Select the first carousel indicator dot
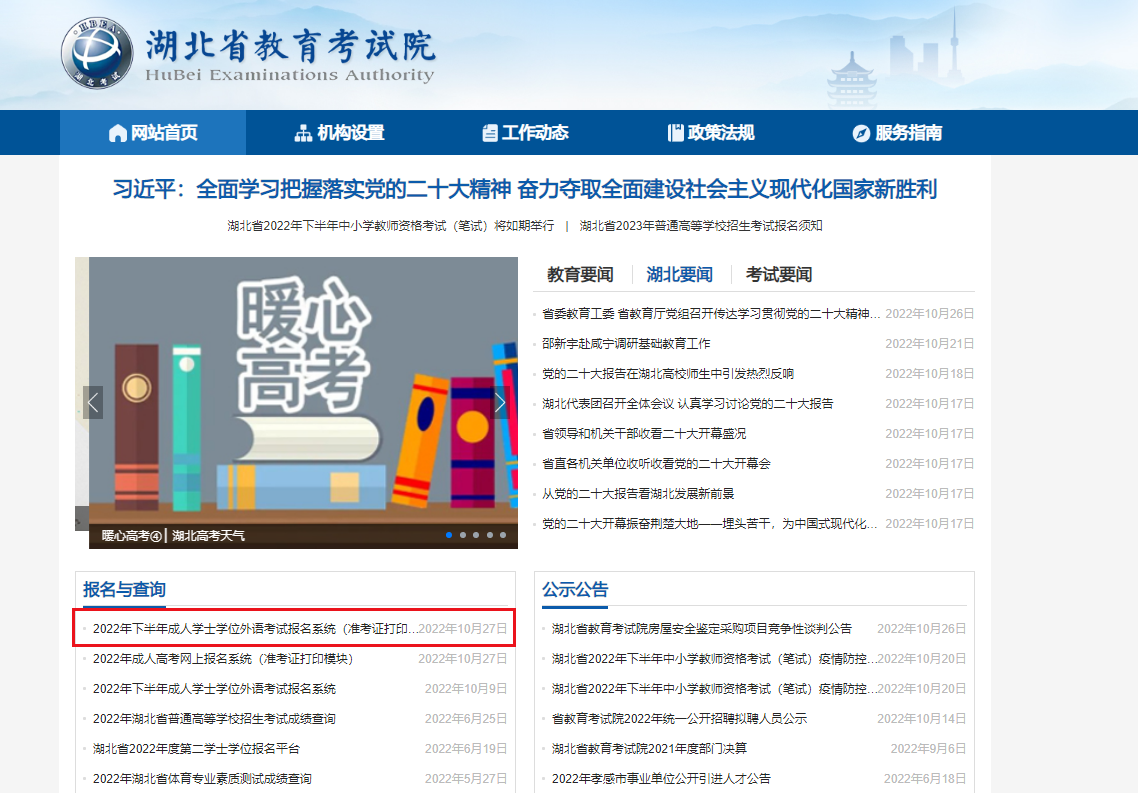Screen dimensions: 1138x793 (449, 535)
